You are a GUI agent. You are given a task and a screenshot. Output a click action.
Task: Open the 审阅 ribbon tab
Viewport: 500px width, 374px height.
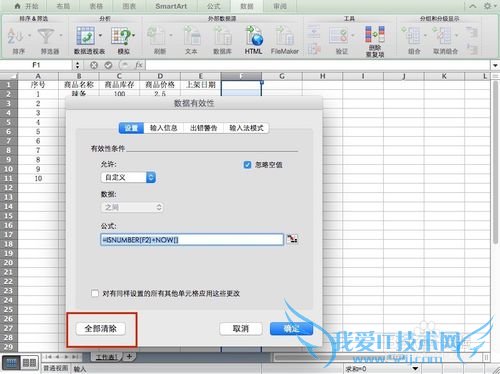[280, 6]
